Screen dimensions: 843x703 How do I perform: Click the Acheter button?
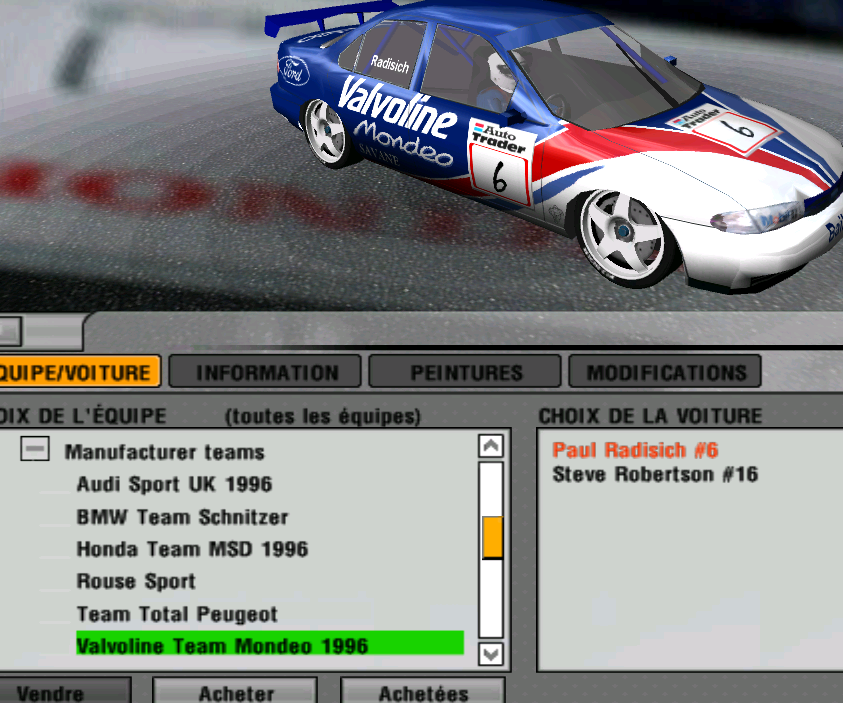coord(235,692)
